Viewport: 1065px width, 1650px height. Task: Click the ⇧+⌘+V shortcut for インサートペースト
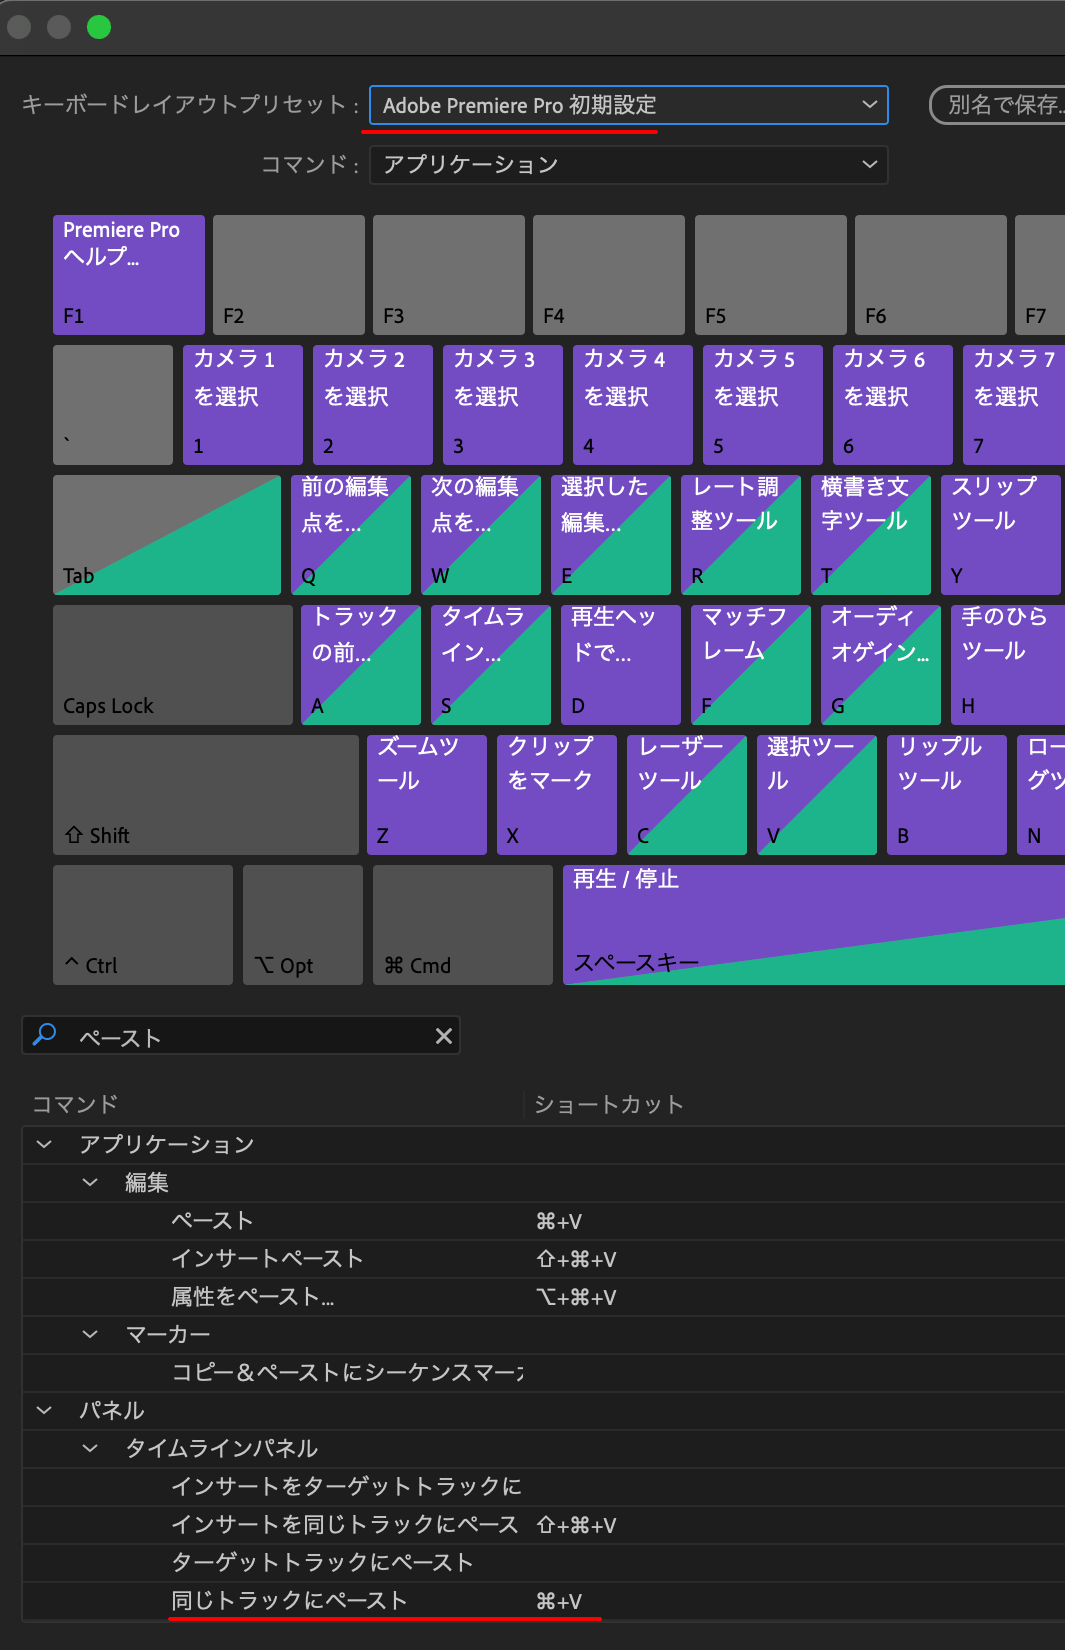coord(577,1259)
